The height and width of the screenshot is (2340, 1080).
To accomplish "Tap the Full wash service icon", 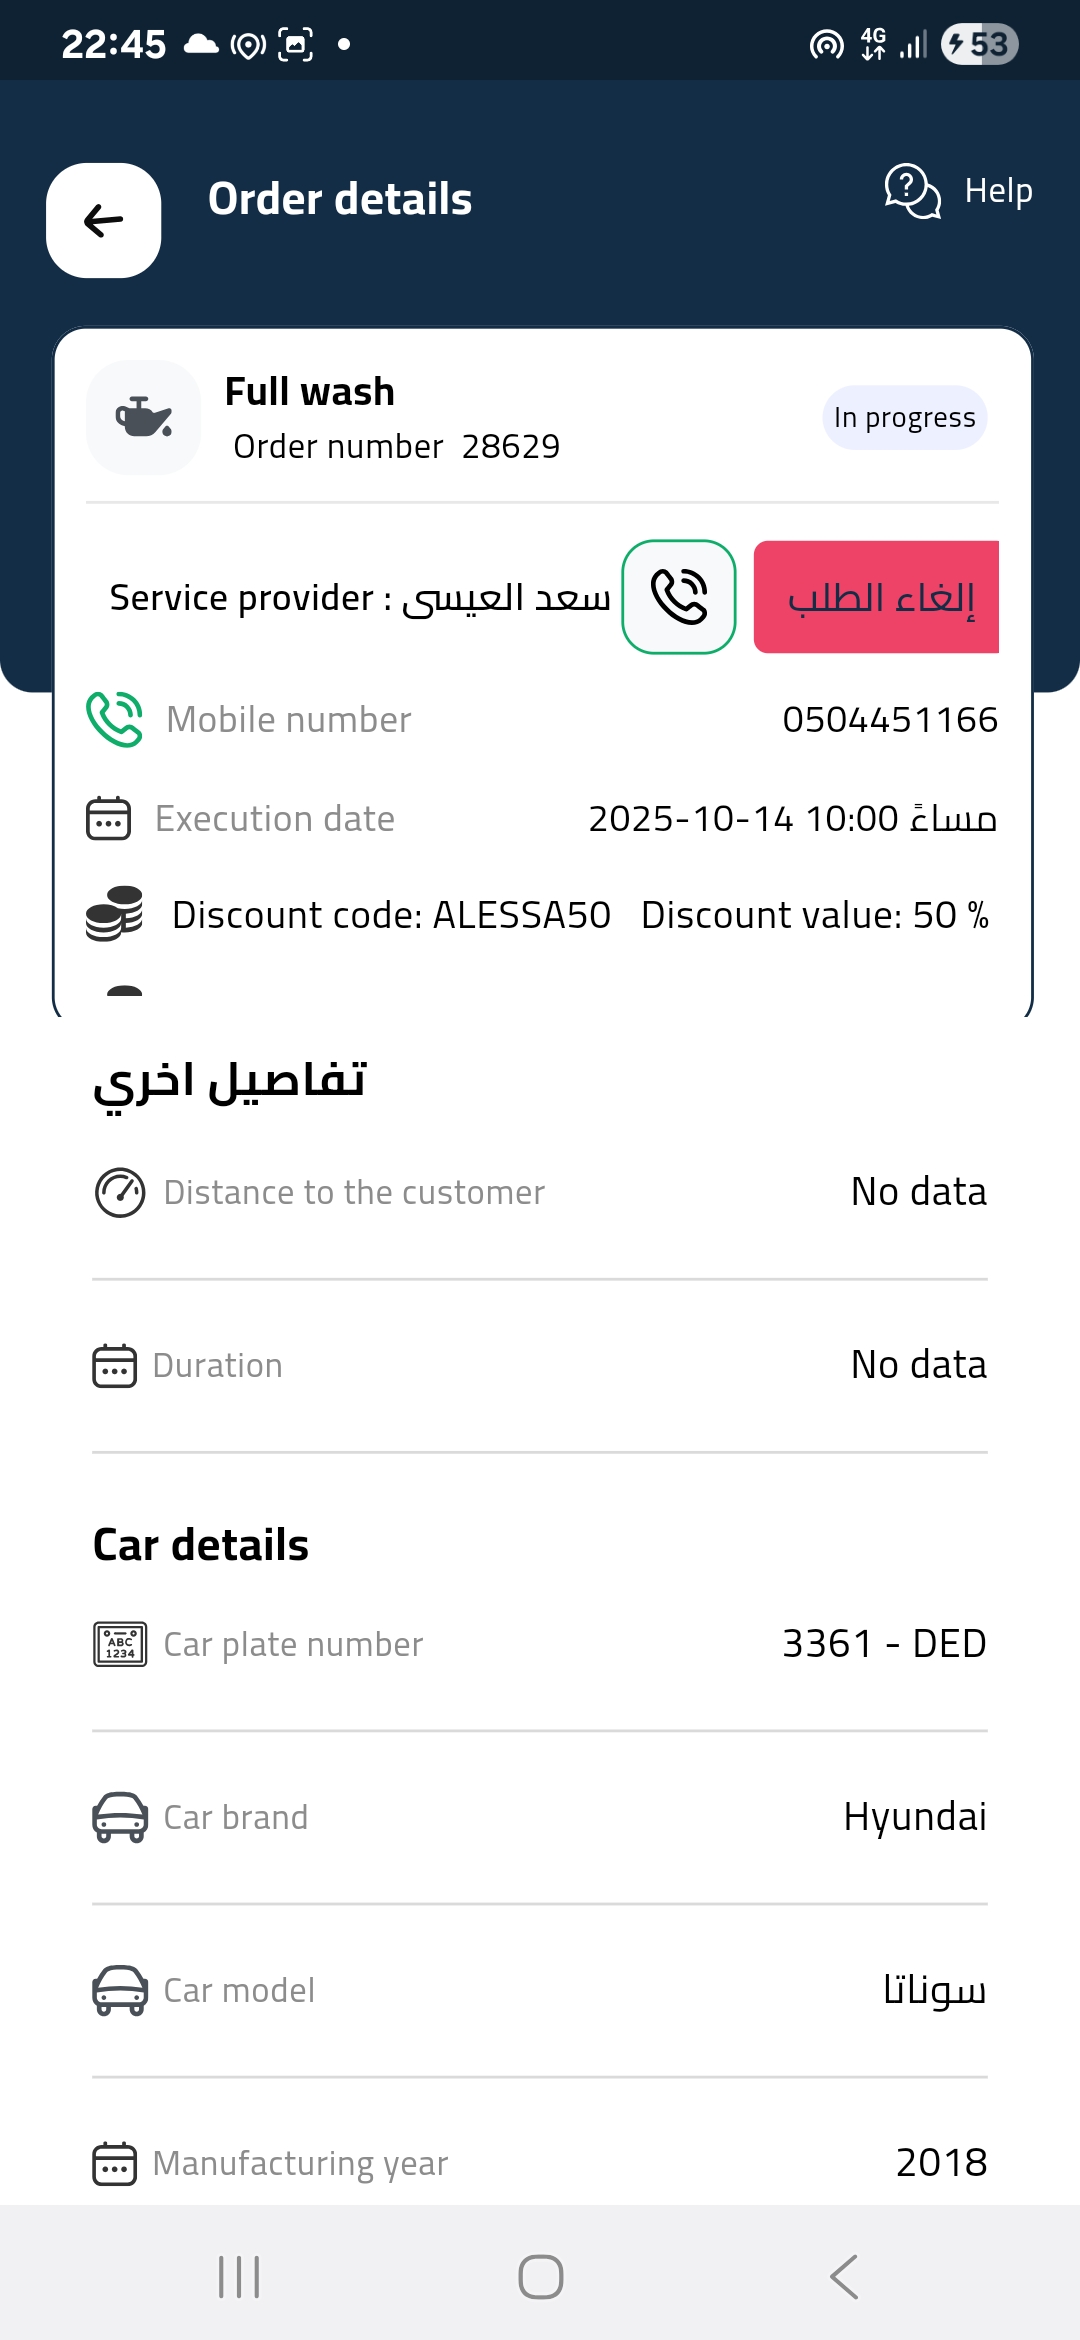I will (144, 417).
